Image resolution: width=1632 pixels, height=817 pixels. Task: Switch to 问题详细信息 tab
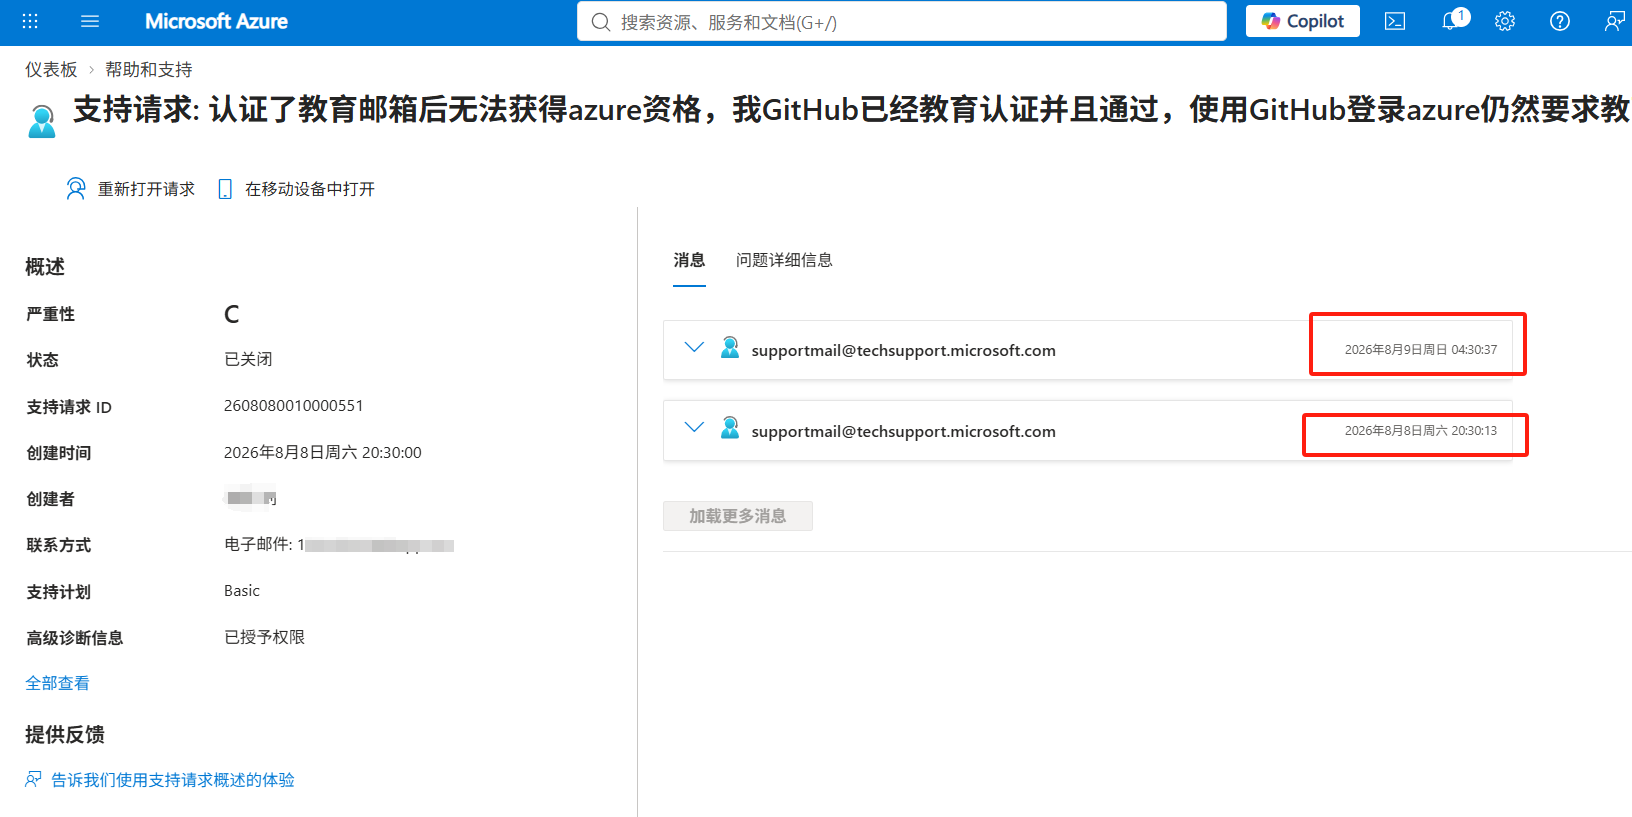[784, 260]
